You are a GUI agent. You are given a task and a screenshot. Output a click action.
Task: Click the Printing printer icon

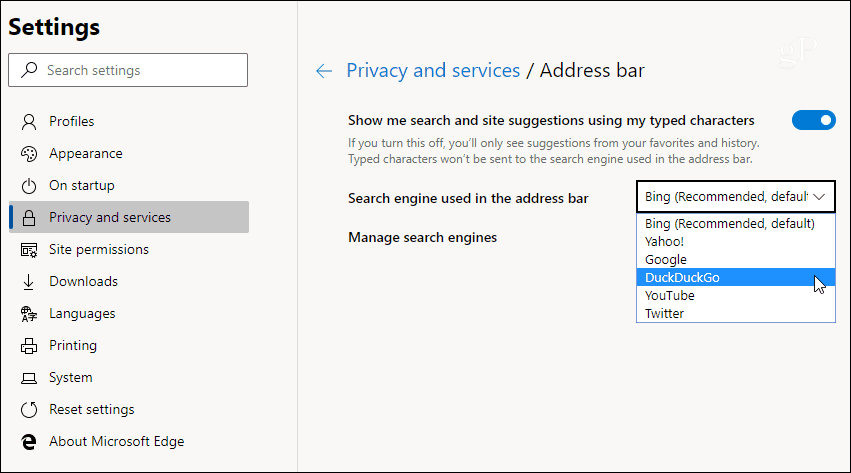[x=29, y=346]
